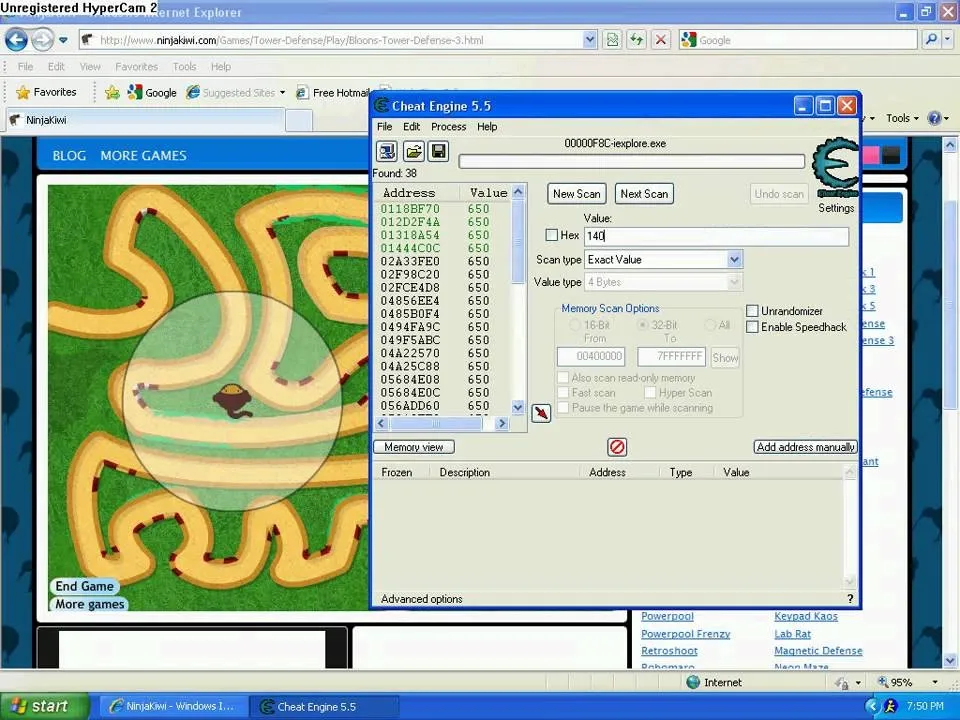Open the Value type dropdown

point(735,282)
